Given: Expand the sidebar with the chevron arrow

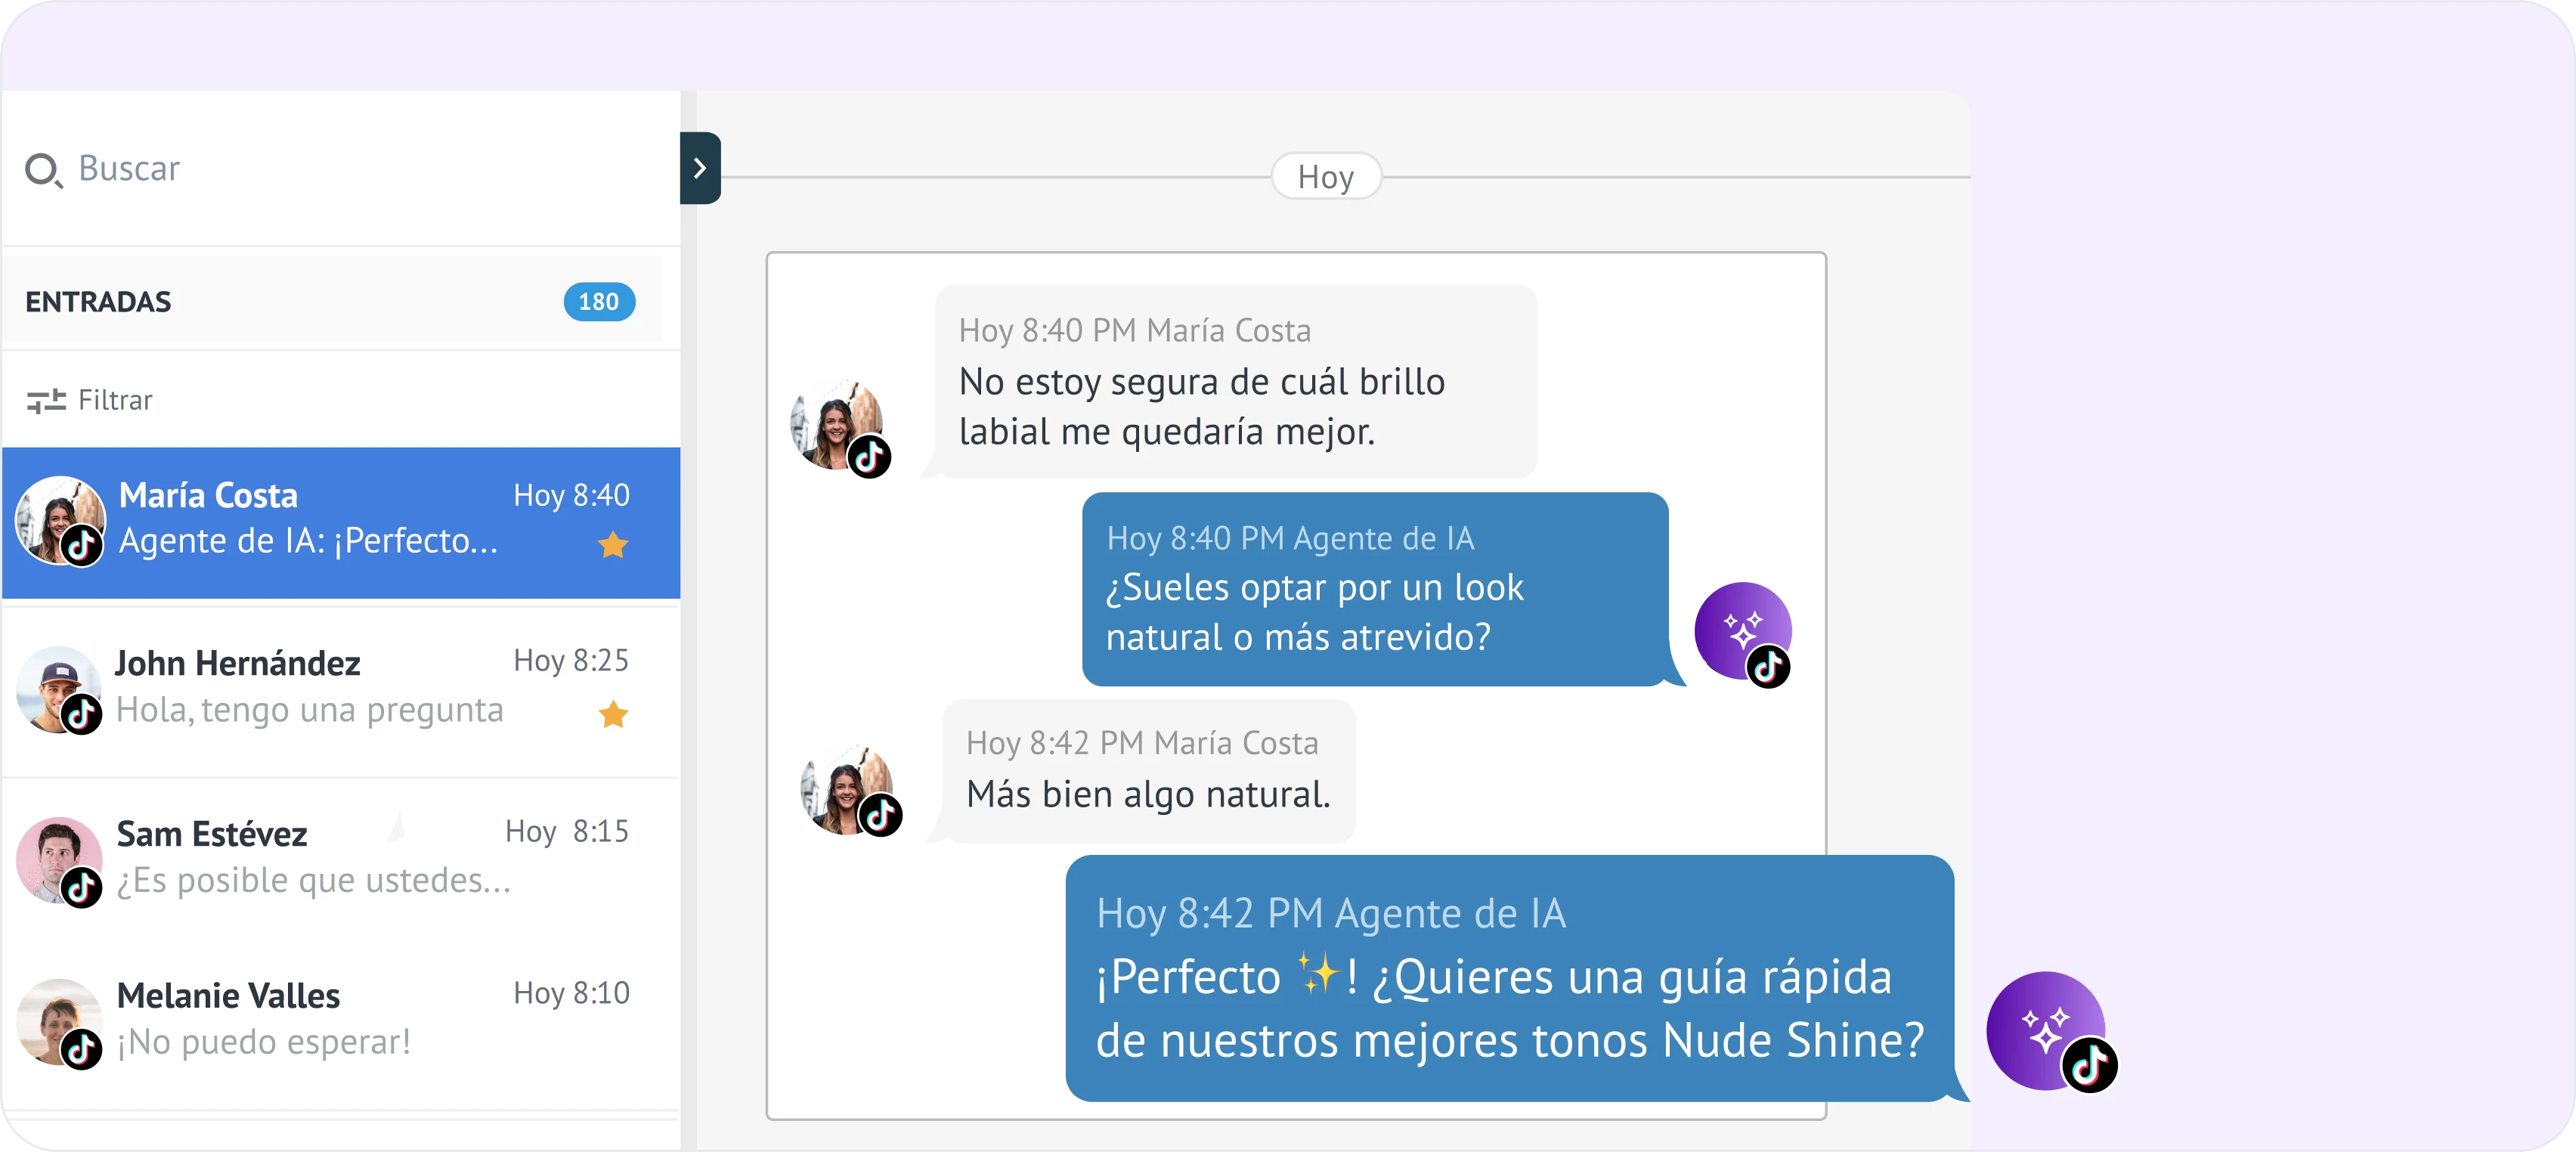Looking at the screenshot, I should tap(700, 168).
